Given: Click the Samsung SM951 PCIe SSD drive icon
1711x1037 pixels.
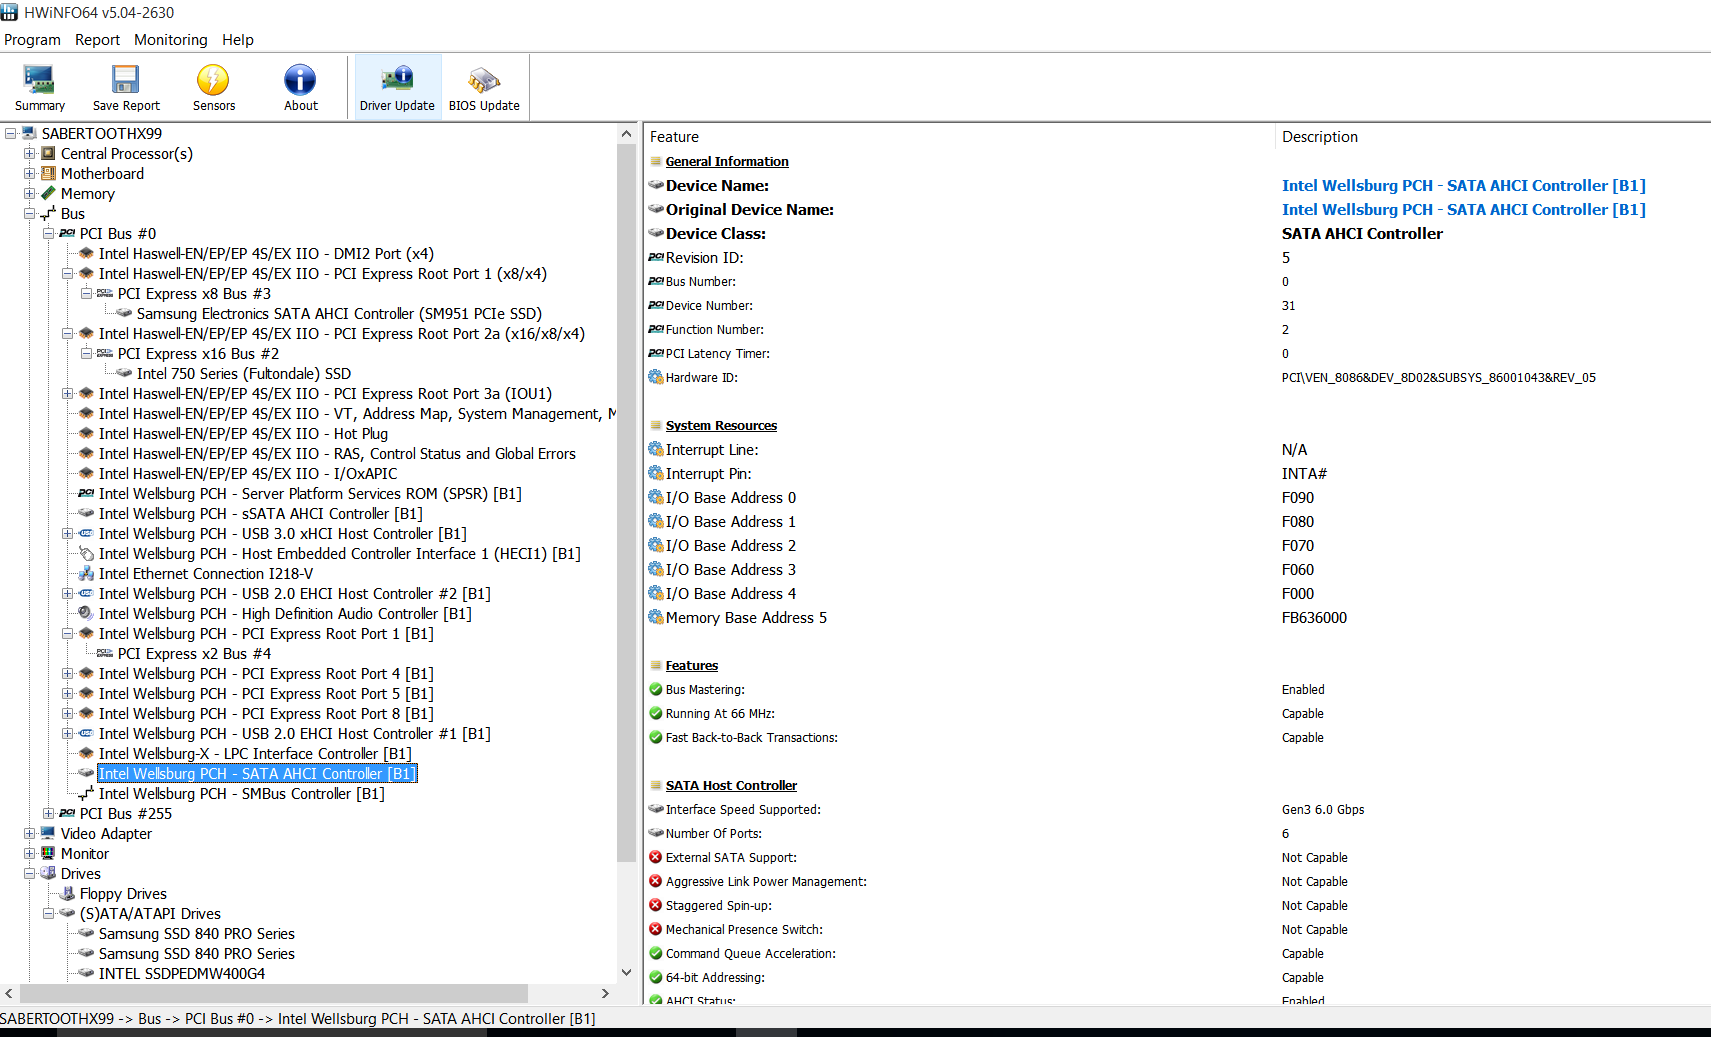Looking at the screenshot, I should (x=124, y=313).
